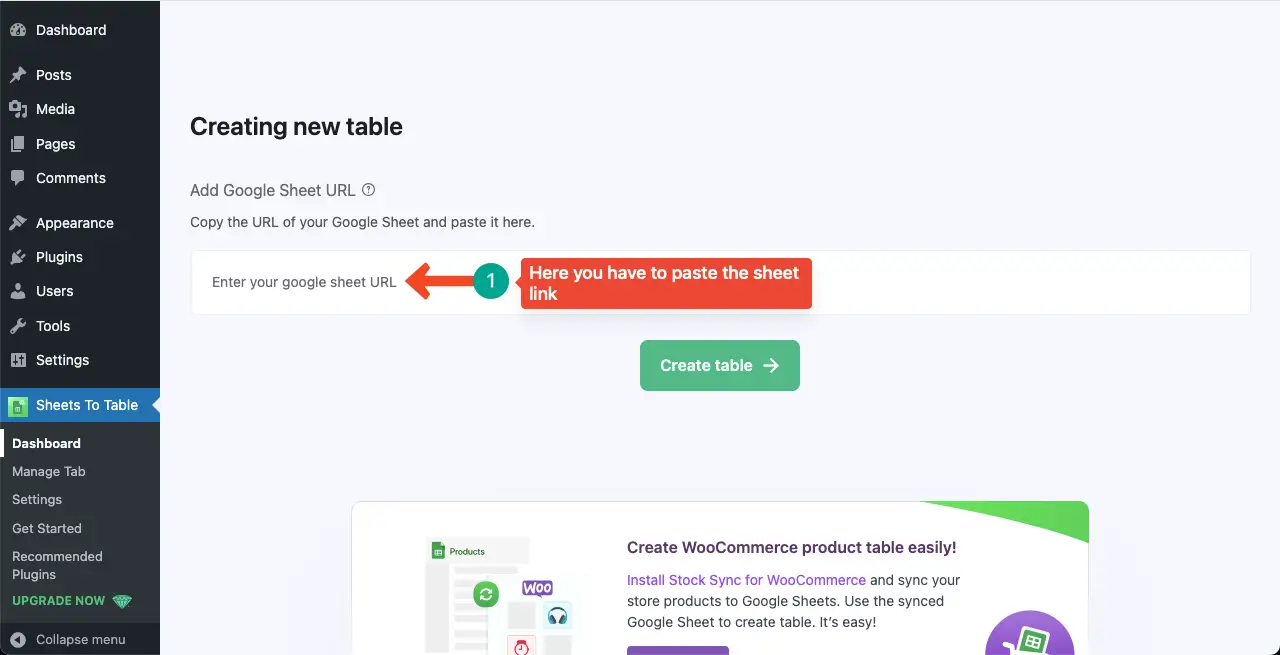The width and height of the screenshot is (1280, 655).
Task: Open Get Started submenu item
Action: click(47, 528)
